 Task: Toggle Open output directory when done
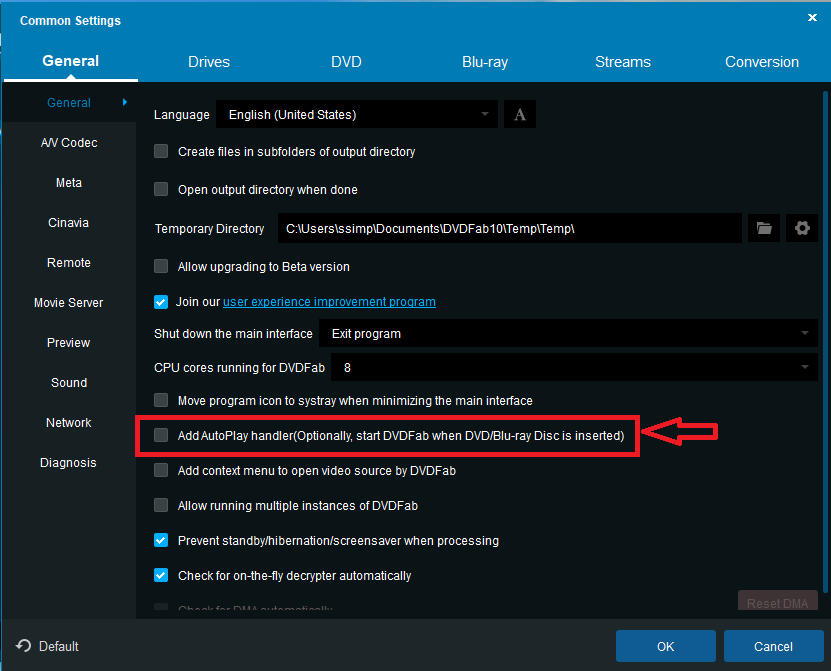[161, 189]
